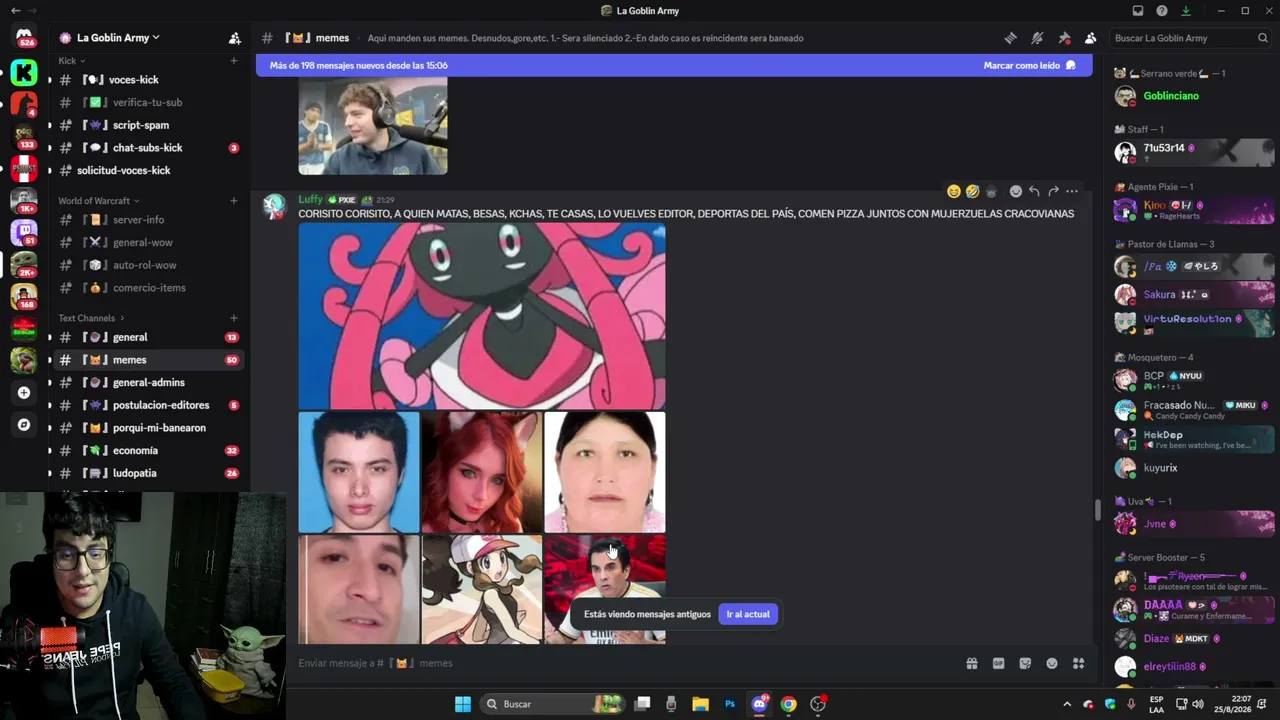Open the emoji picker in message bar
Viewport: 1280px width, 720px height.
(x=1052, y=663)
